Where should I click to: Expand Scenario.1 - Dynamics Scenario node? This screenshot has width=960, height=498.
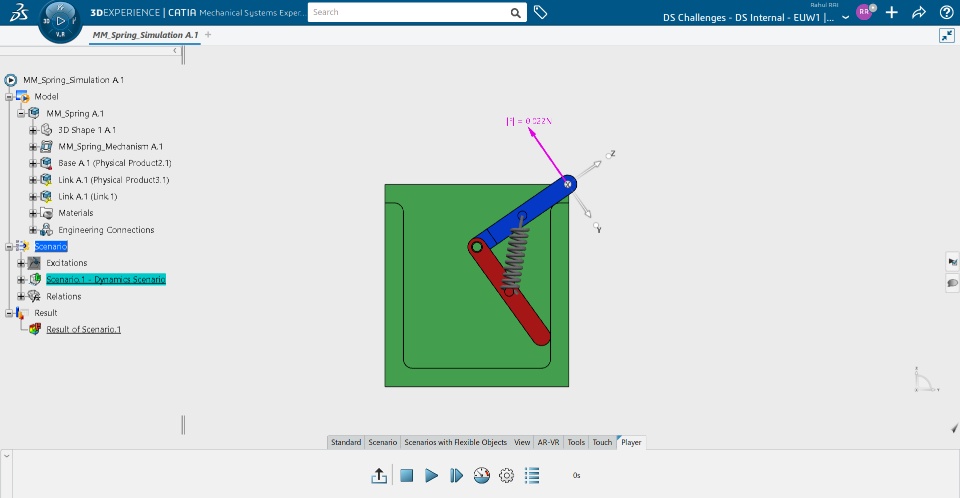[21, 279]
